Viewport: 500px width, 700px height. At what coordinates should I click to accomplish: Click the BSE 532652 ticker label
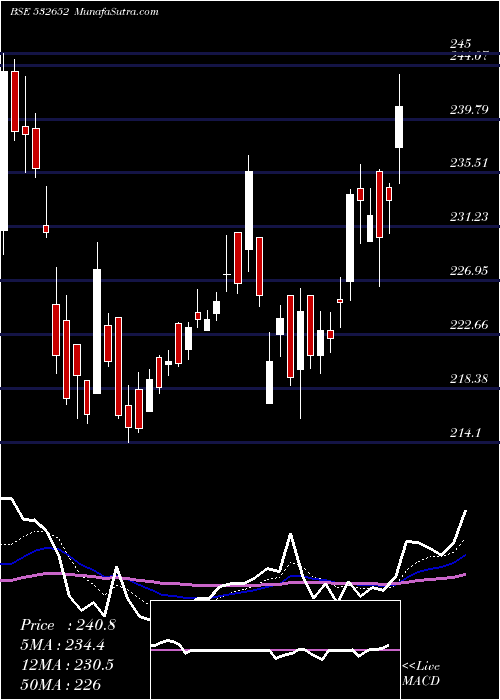pyautogui.click(x=39, y=12)
